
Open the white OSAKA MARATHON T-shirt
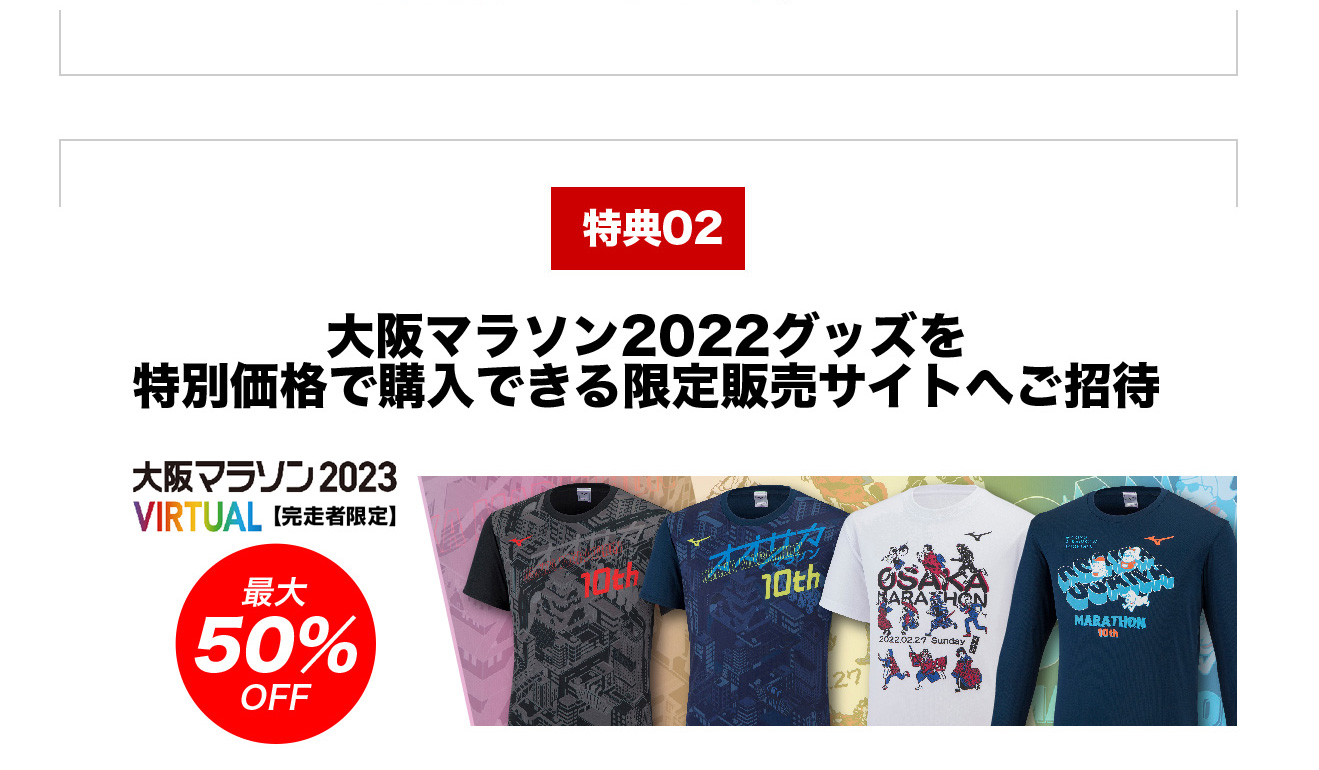click(x=925, y=605)
